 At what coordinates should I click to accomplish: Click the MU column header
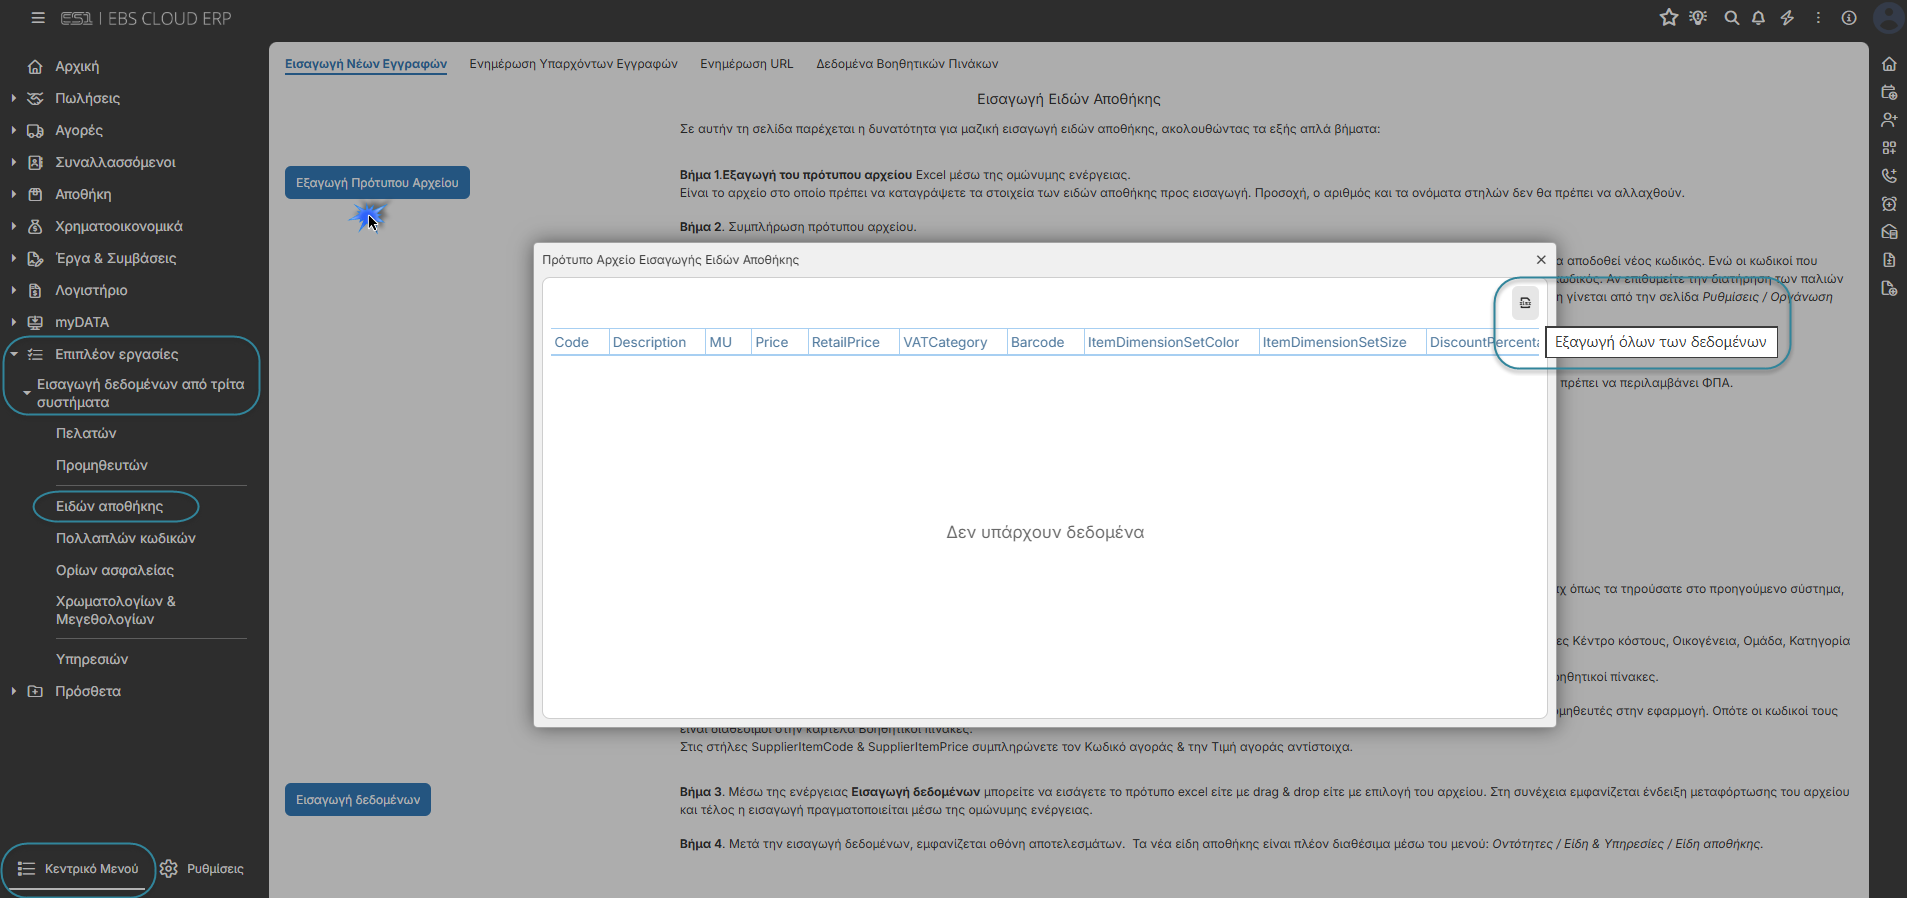point(728,342)
